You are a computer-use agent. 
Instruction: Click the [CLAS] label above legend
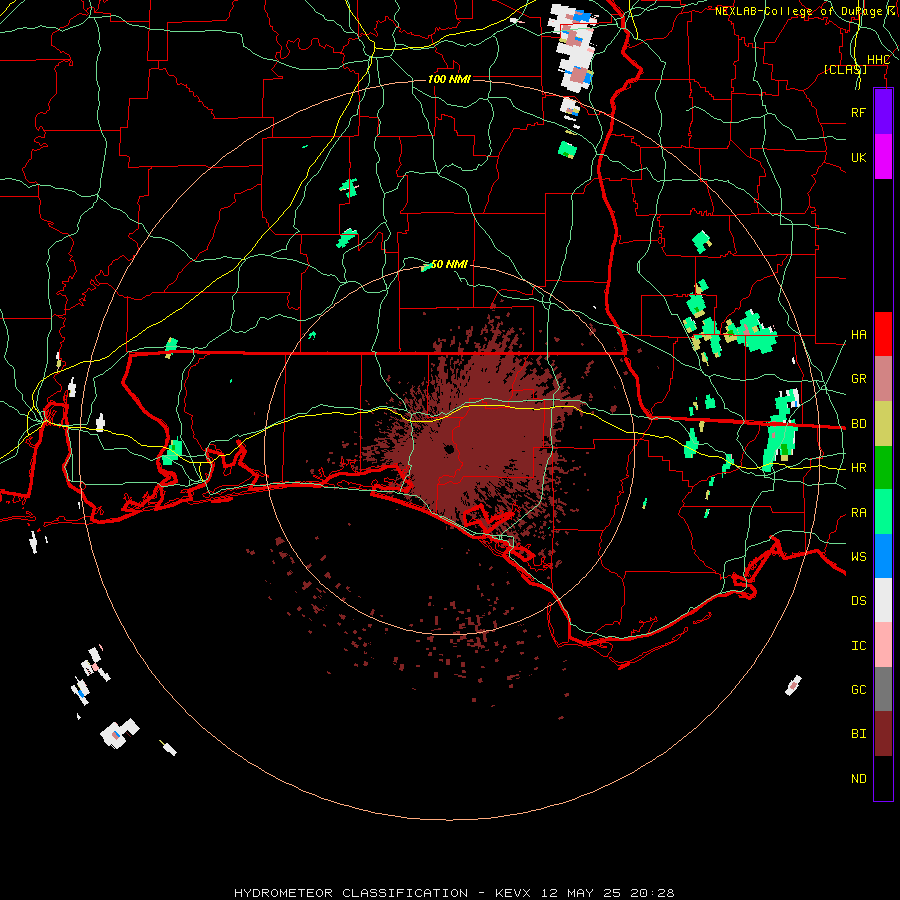click(x=845, y=69)
